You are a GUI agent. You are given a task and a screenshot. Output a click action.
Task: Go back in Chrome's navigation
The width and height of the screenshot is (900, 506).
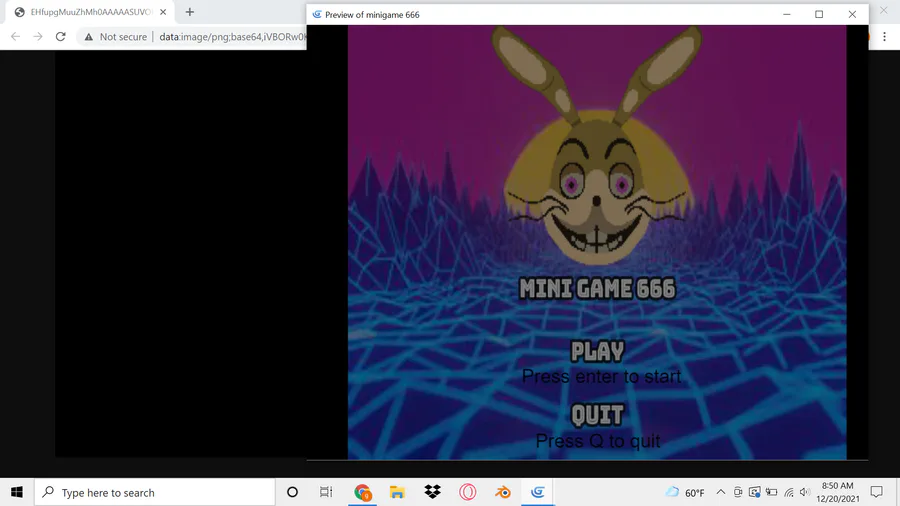[x=15, y=37]
